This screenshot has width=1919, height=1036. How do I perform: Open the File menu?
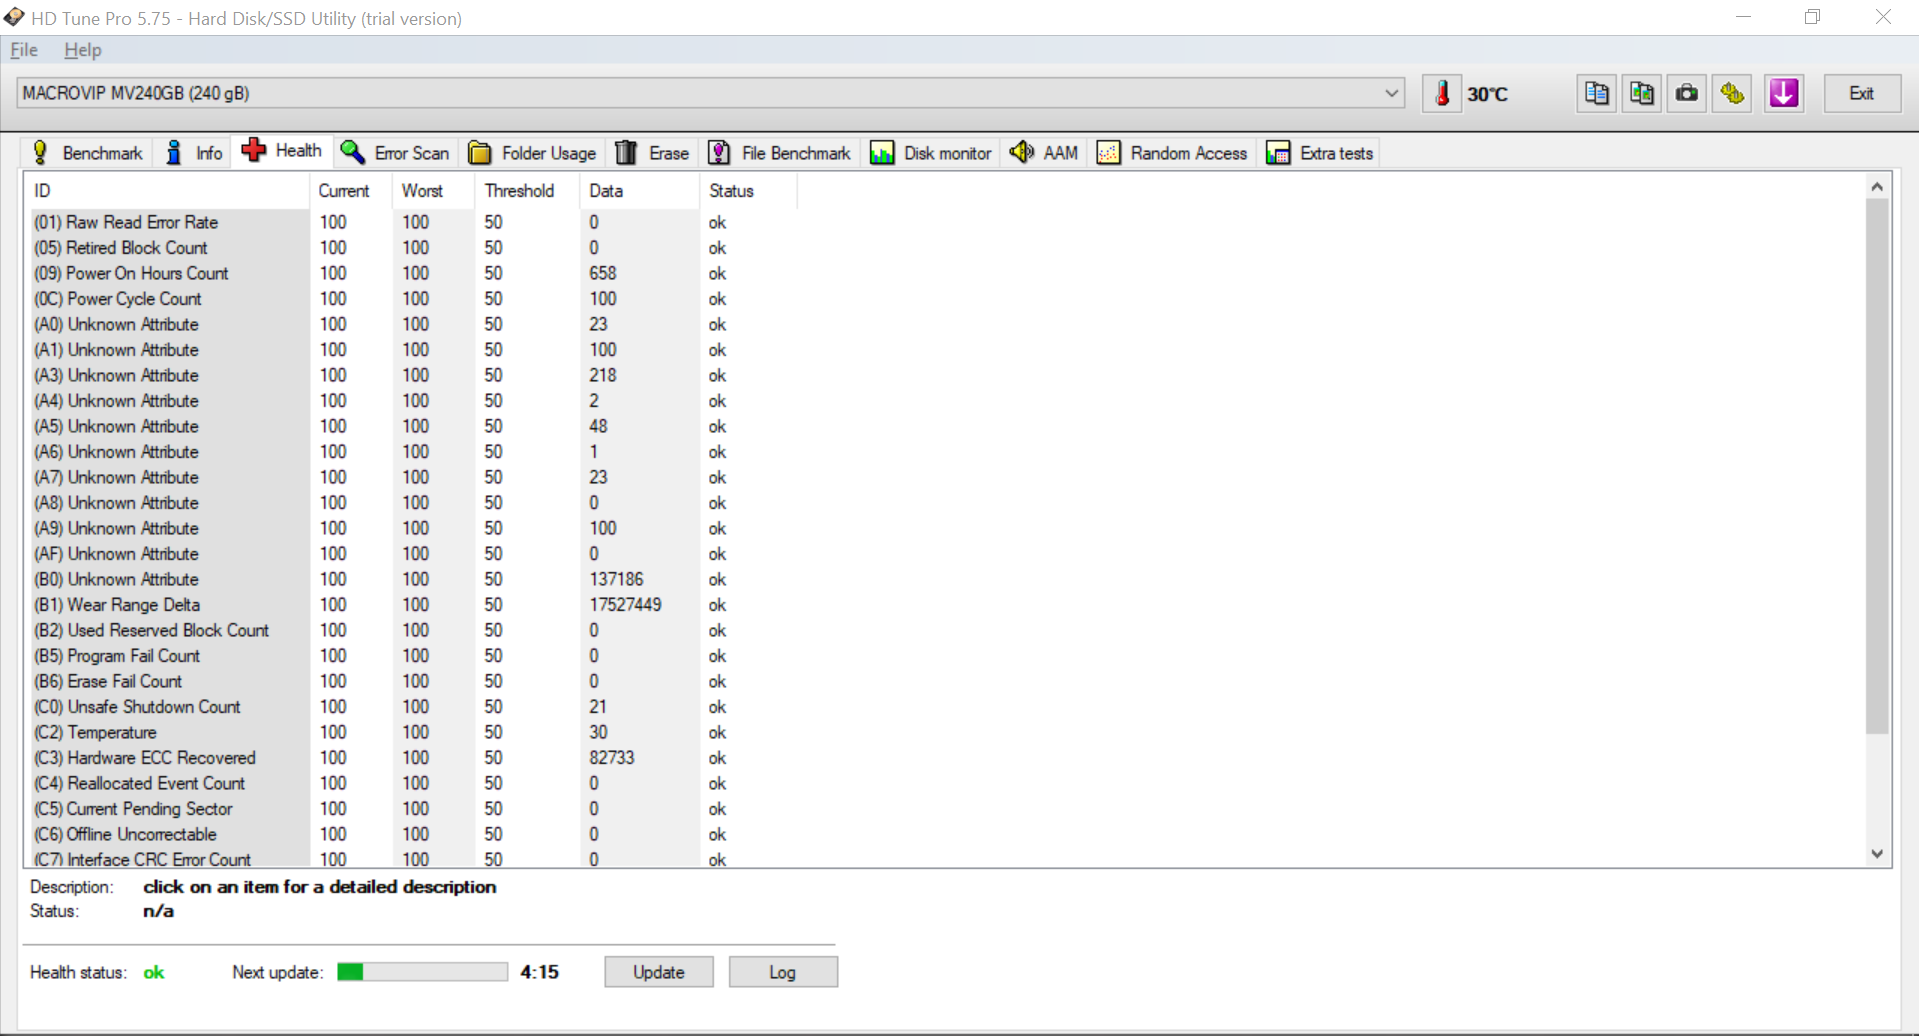(24, 50)
